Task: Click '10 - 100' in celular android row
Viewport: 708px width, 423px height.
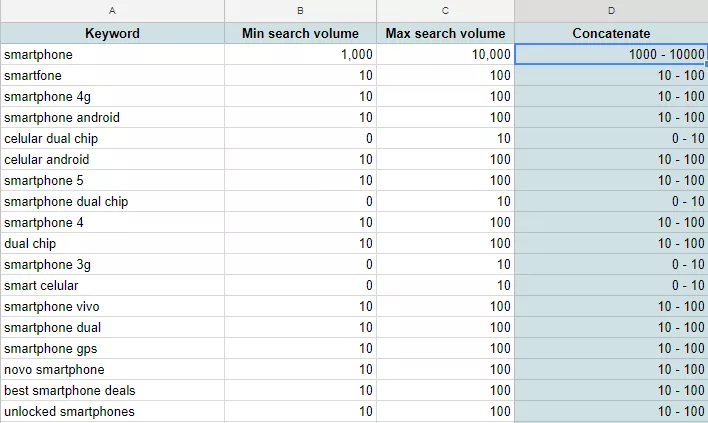Action: 611,159
